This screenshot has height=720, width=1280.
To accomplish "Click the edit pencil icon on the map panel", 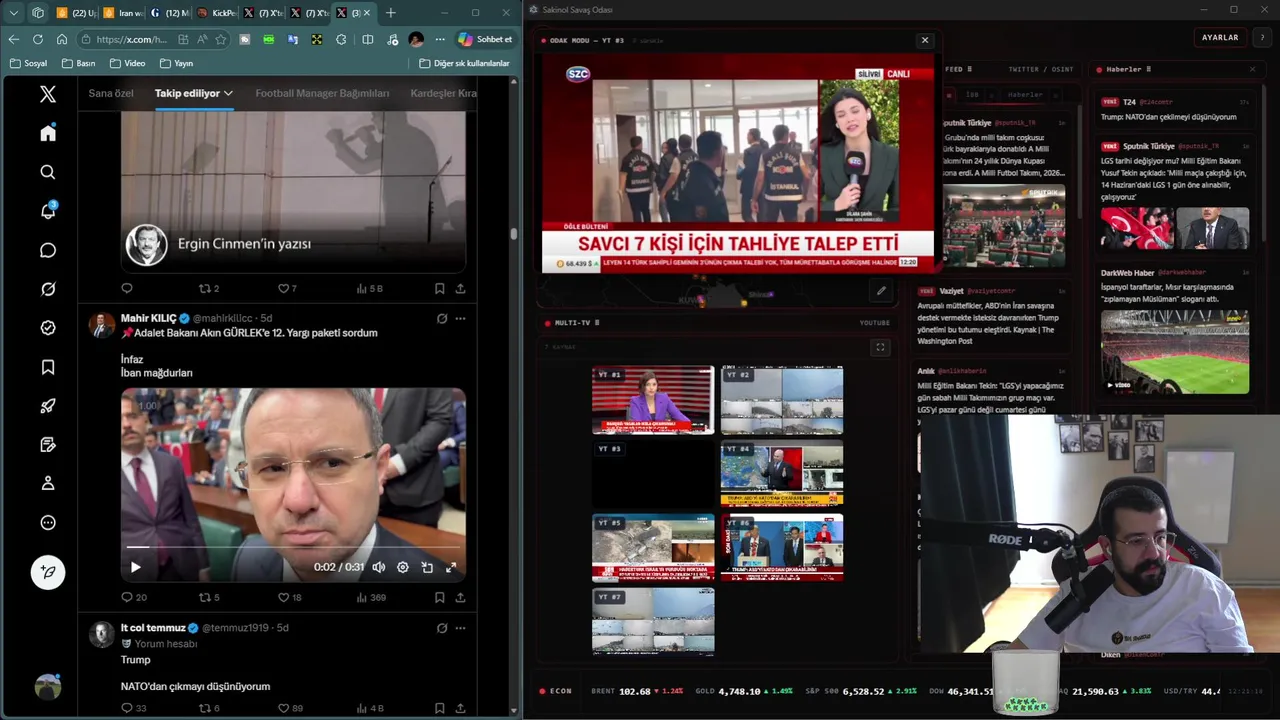I will click(x=881, y=291).
